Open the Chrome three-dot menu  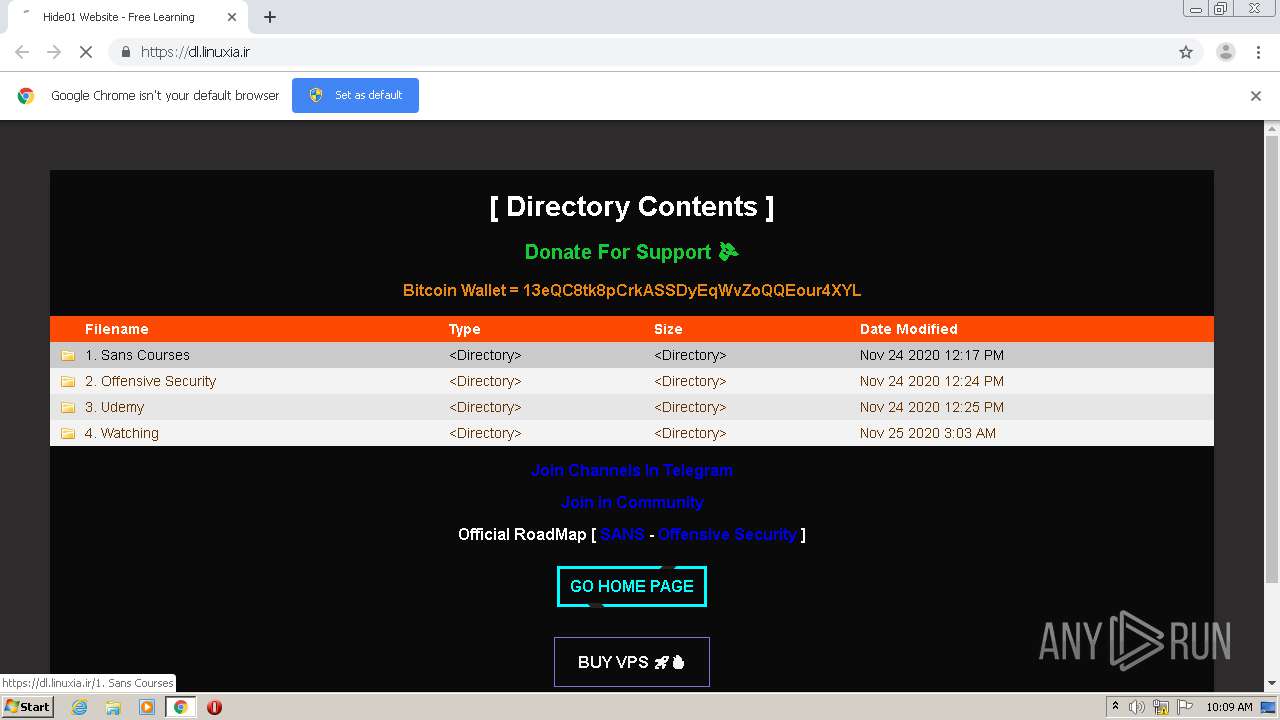(x=1258, y=52)
